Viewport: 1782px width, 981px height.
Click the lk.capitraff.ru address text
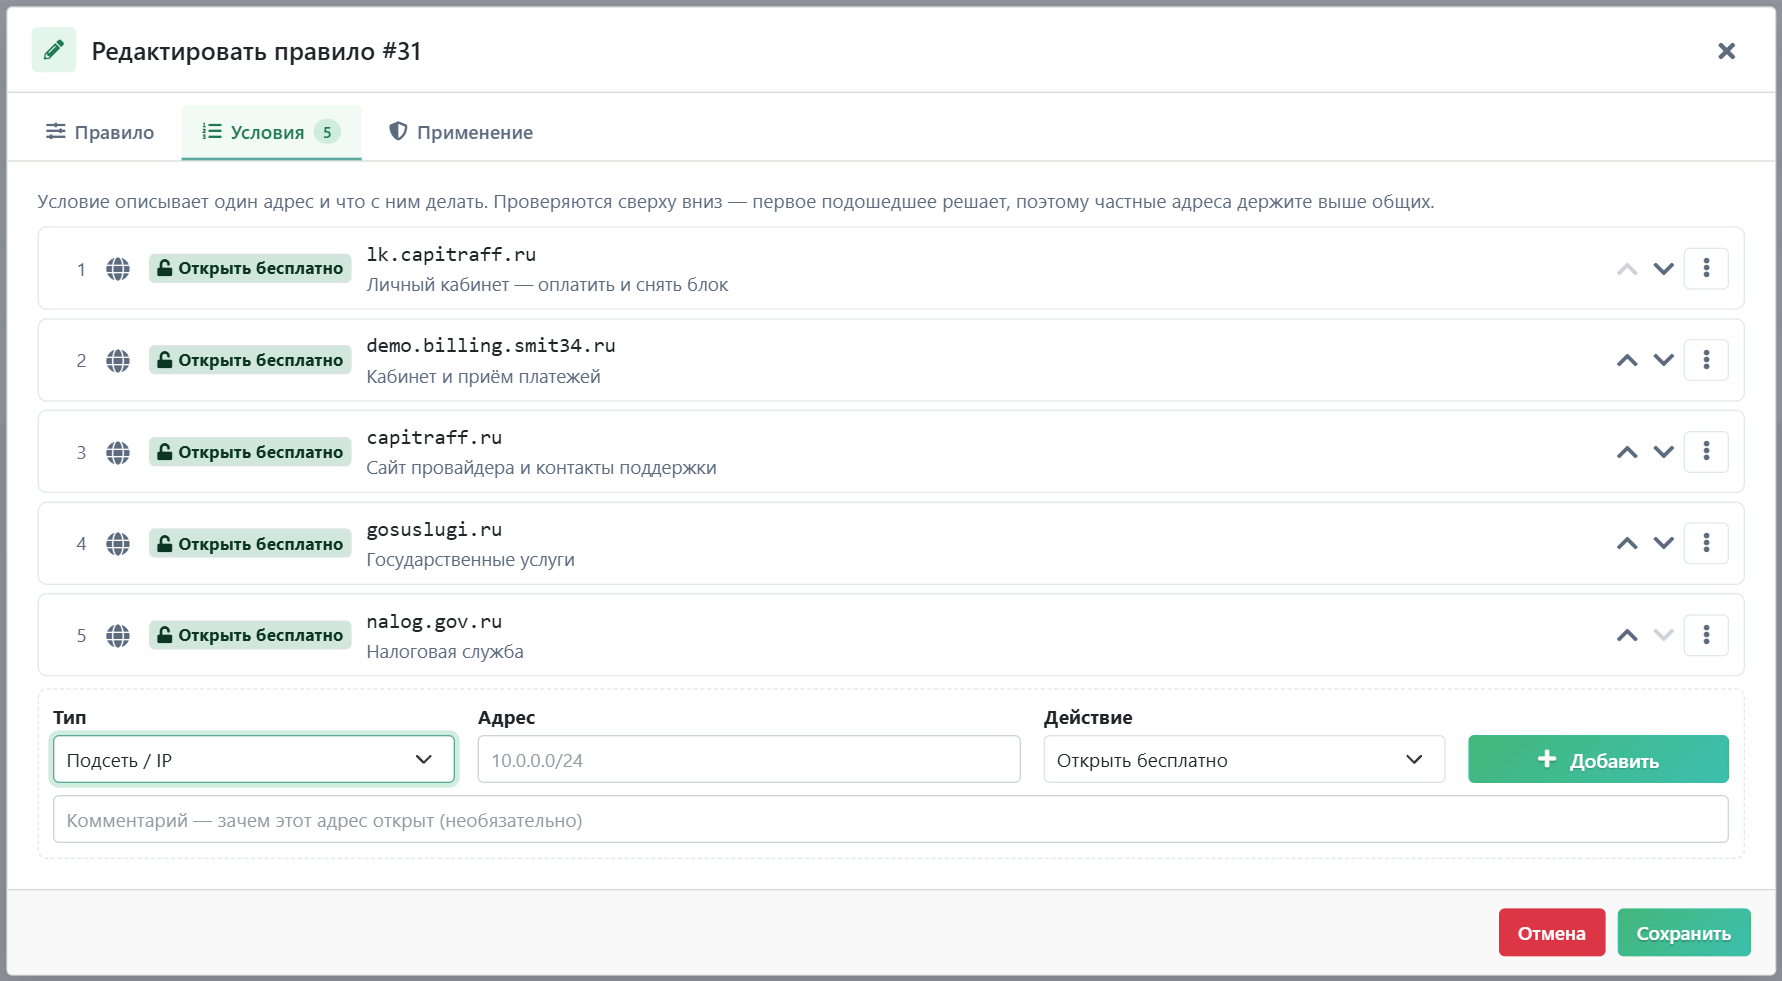click(x=451, y=254)
